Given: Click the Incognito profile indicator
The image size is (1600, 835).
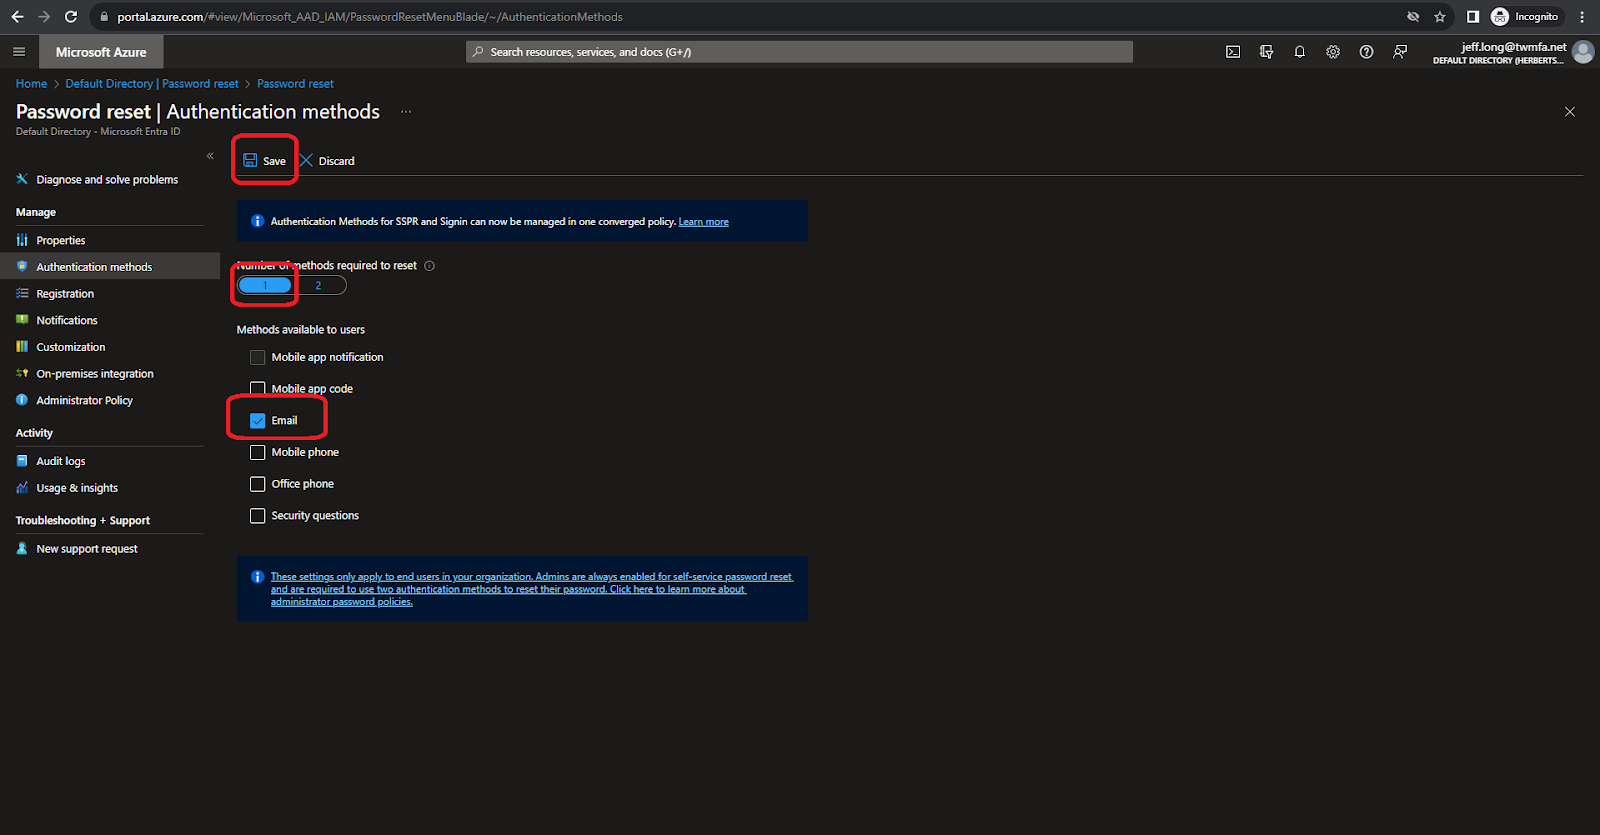Looking at the screenshot, I should coord(1525,17).
